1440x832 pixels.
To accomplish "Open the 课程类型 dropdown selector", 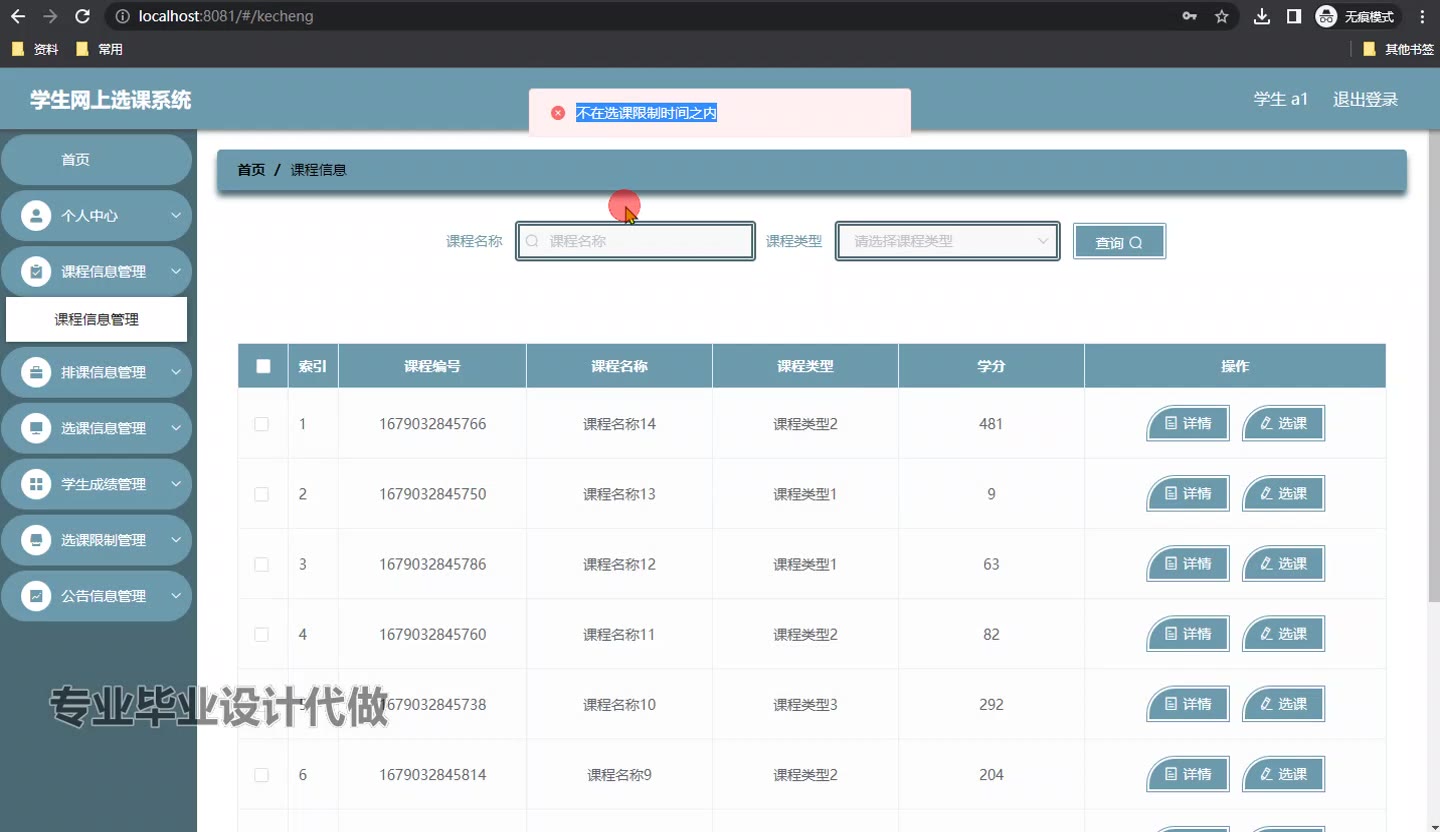I will point(946,241).
